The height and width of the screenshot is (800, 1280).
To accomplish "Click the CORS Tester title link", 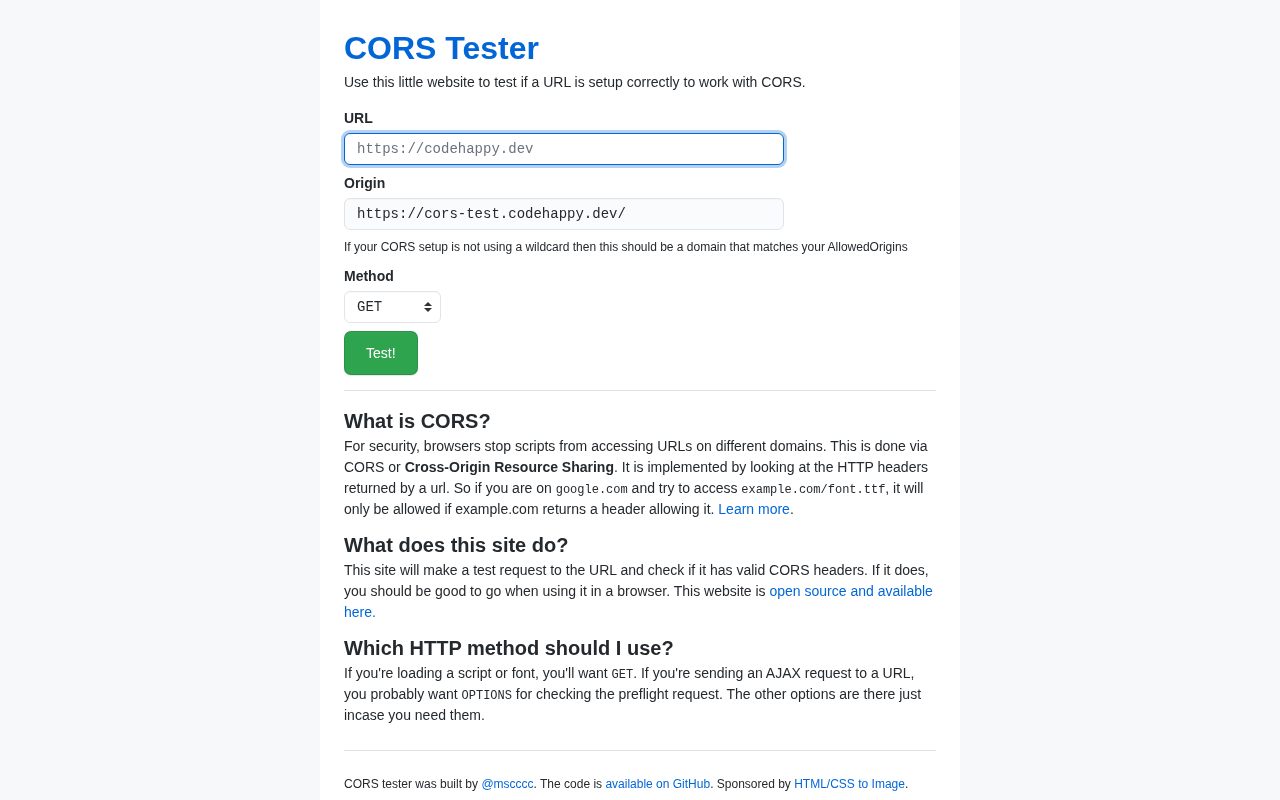I will [441, 48].
